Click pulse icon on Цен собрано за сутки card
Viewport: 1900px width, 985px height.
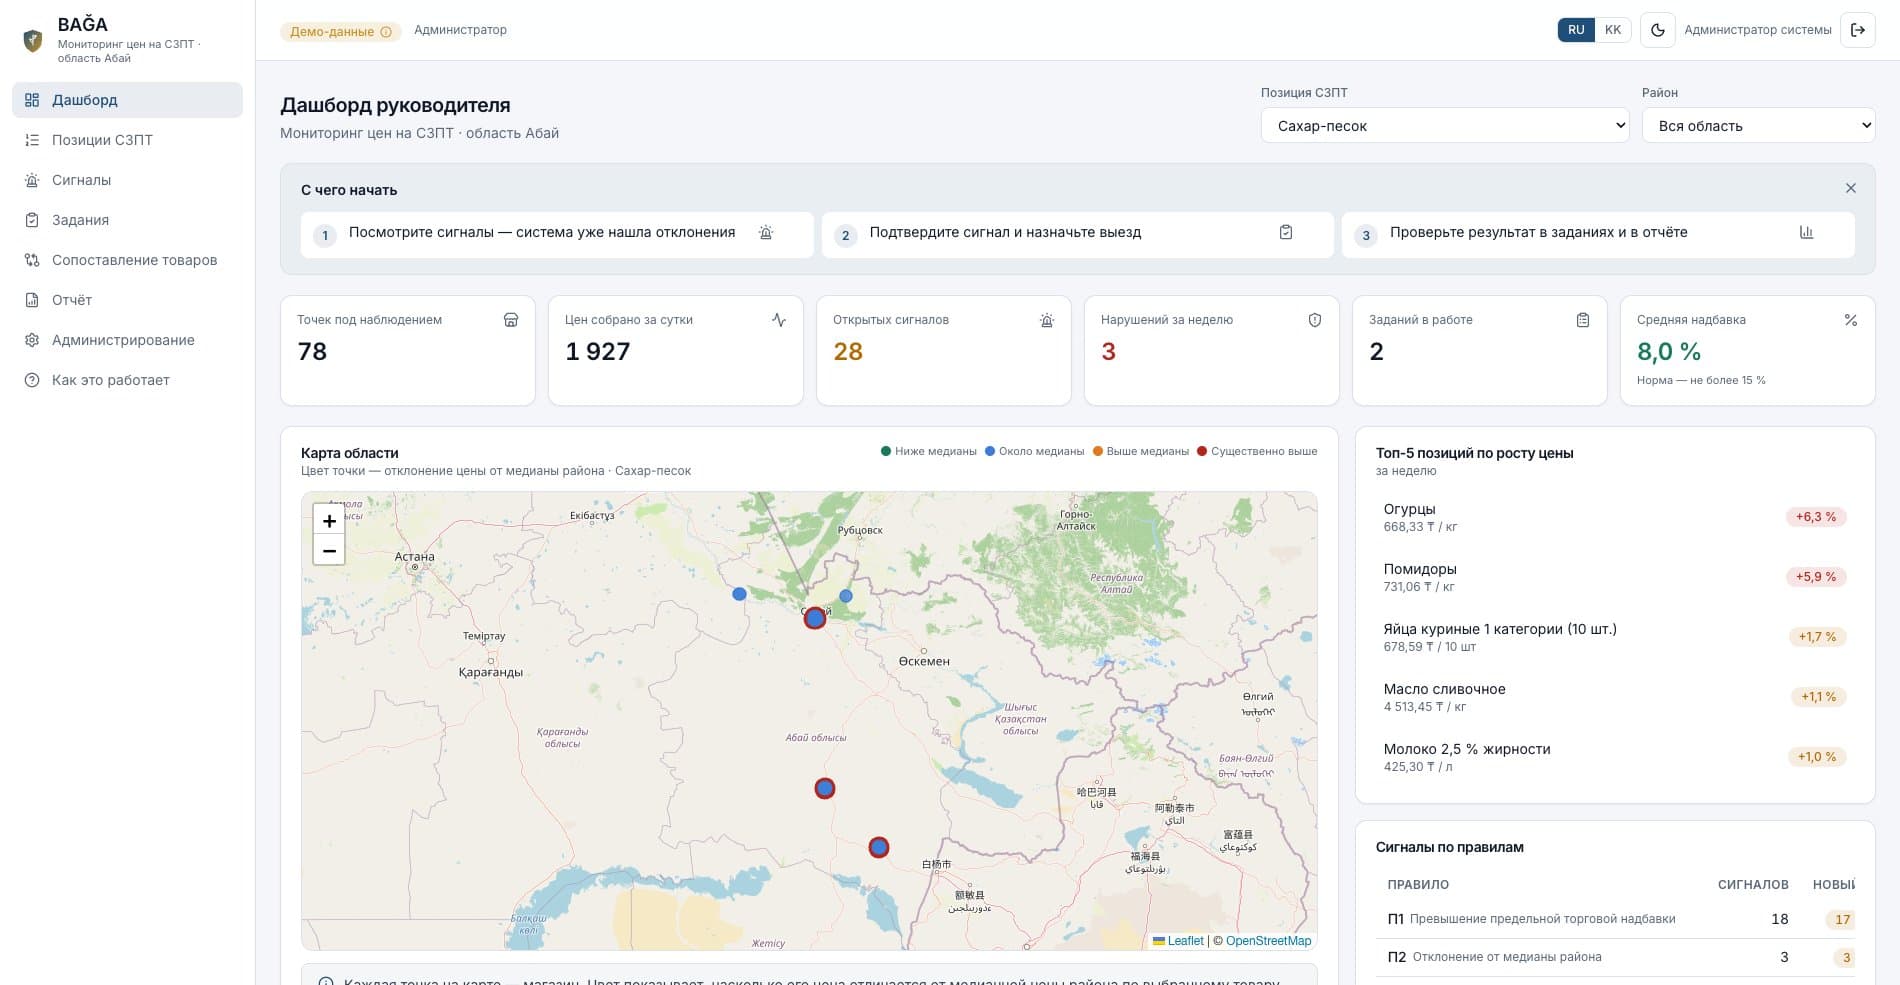click(779, 320)
